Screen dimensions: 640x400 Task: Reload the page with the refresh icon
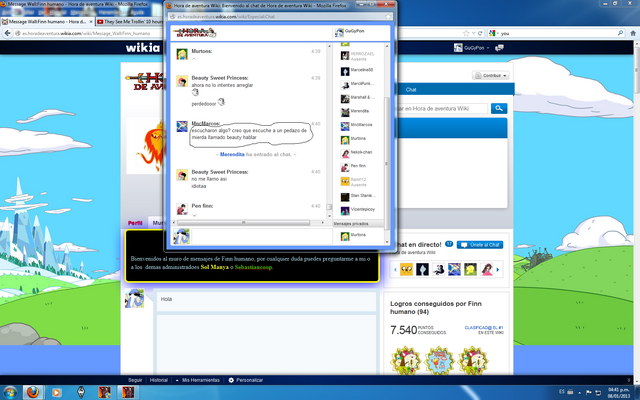pyautogui.click(x=480, y=33)
